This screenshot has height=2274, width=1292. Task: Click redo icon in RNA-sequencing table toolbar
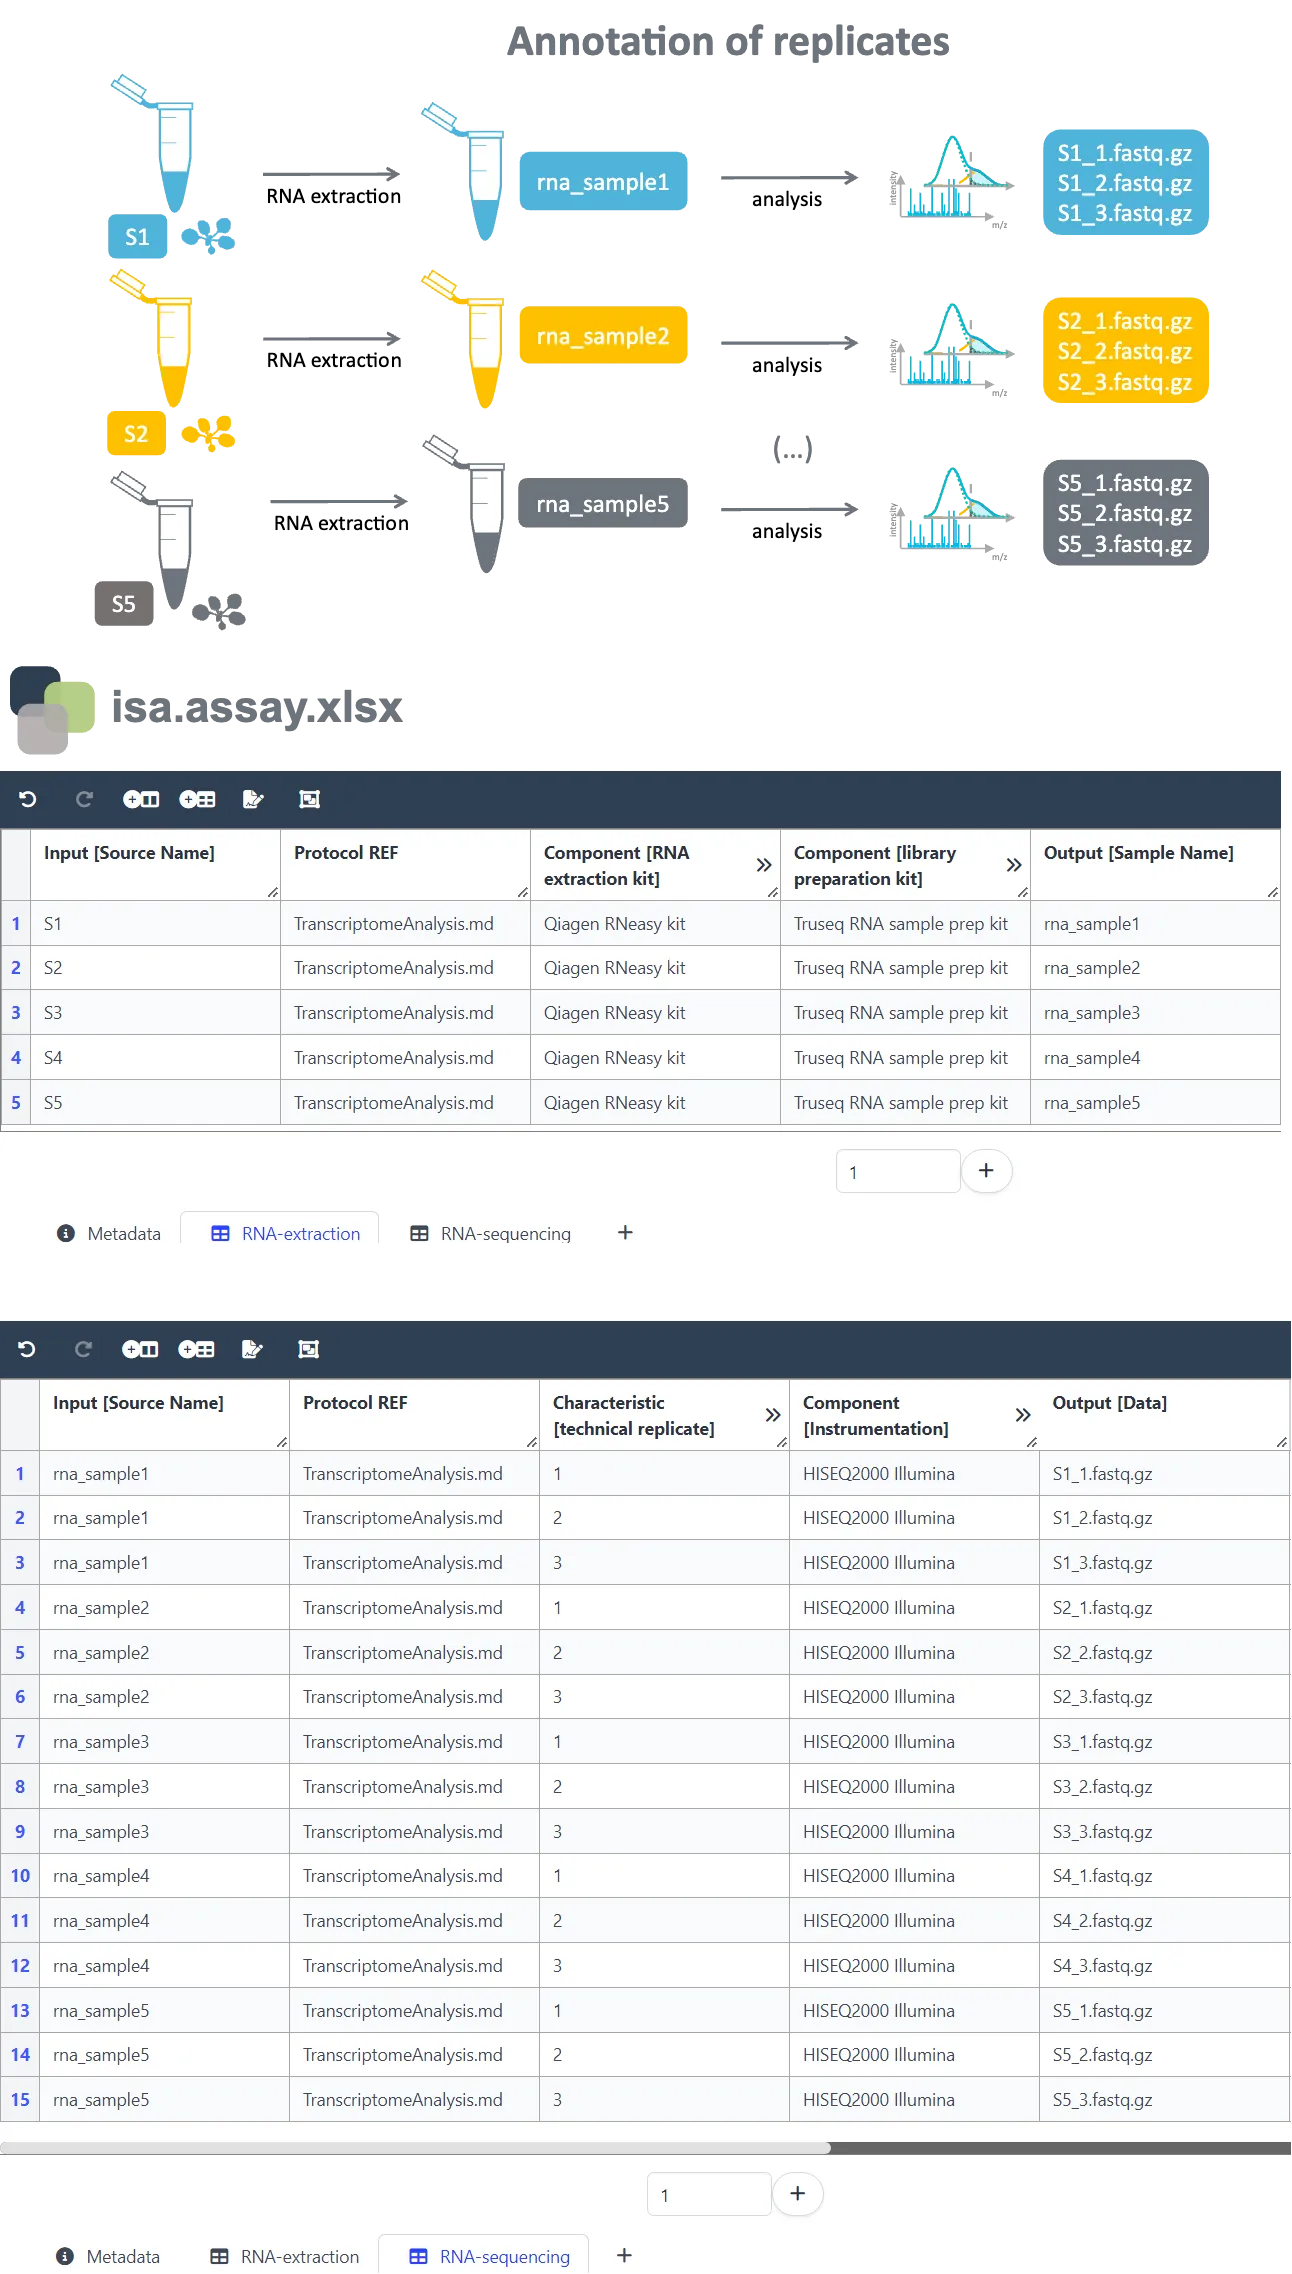click(84, 1349)
